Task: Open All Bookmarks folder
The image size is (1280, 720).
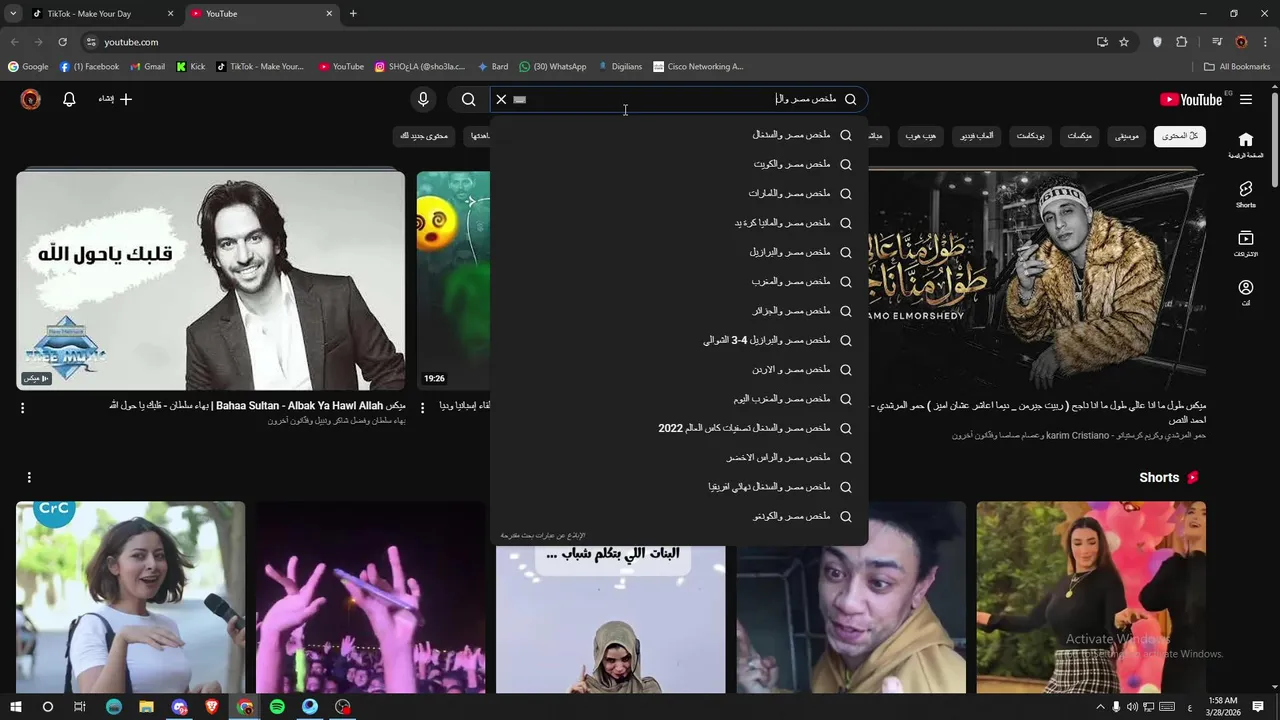Action: (x=1237, y=67)
